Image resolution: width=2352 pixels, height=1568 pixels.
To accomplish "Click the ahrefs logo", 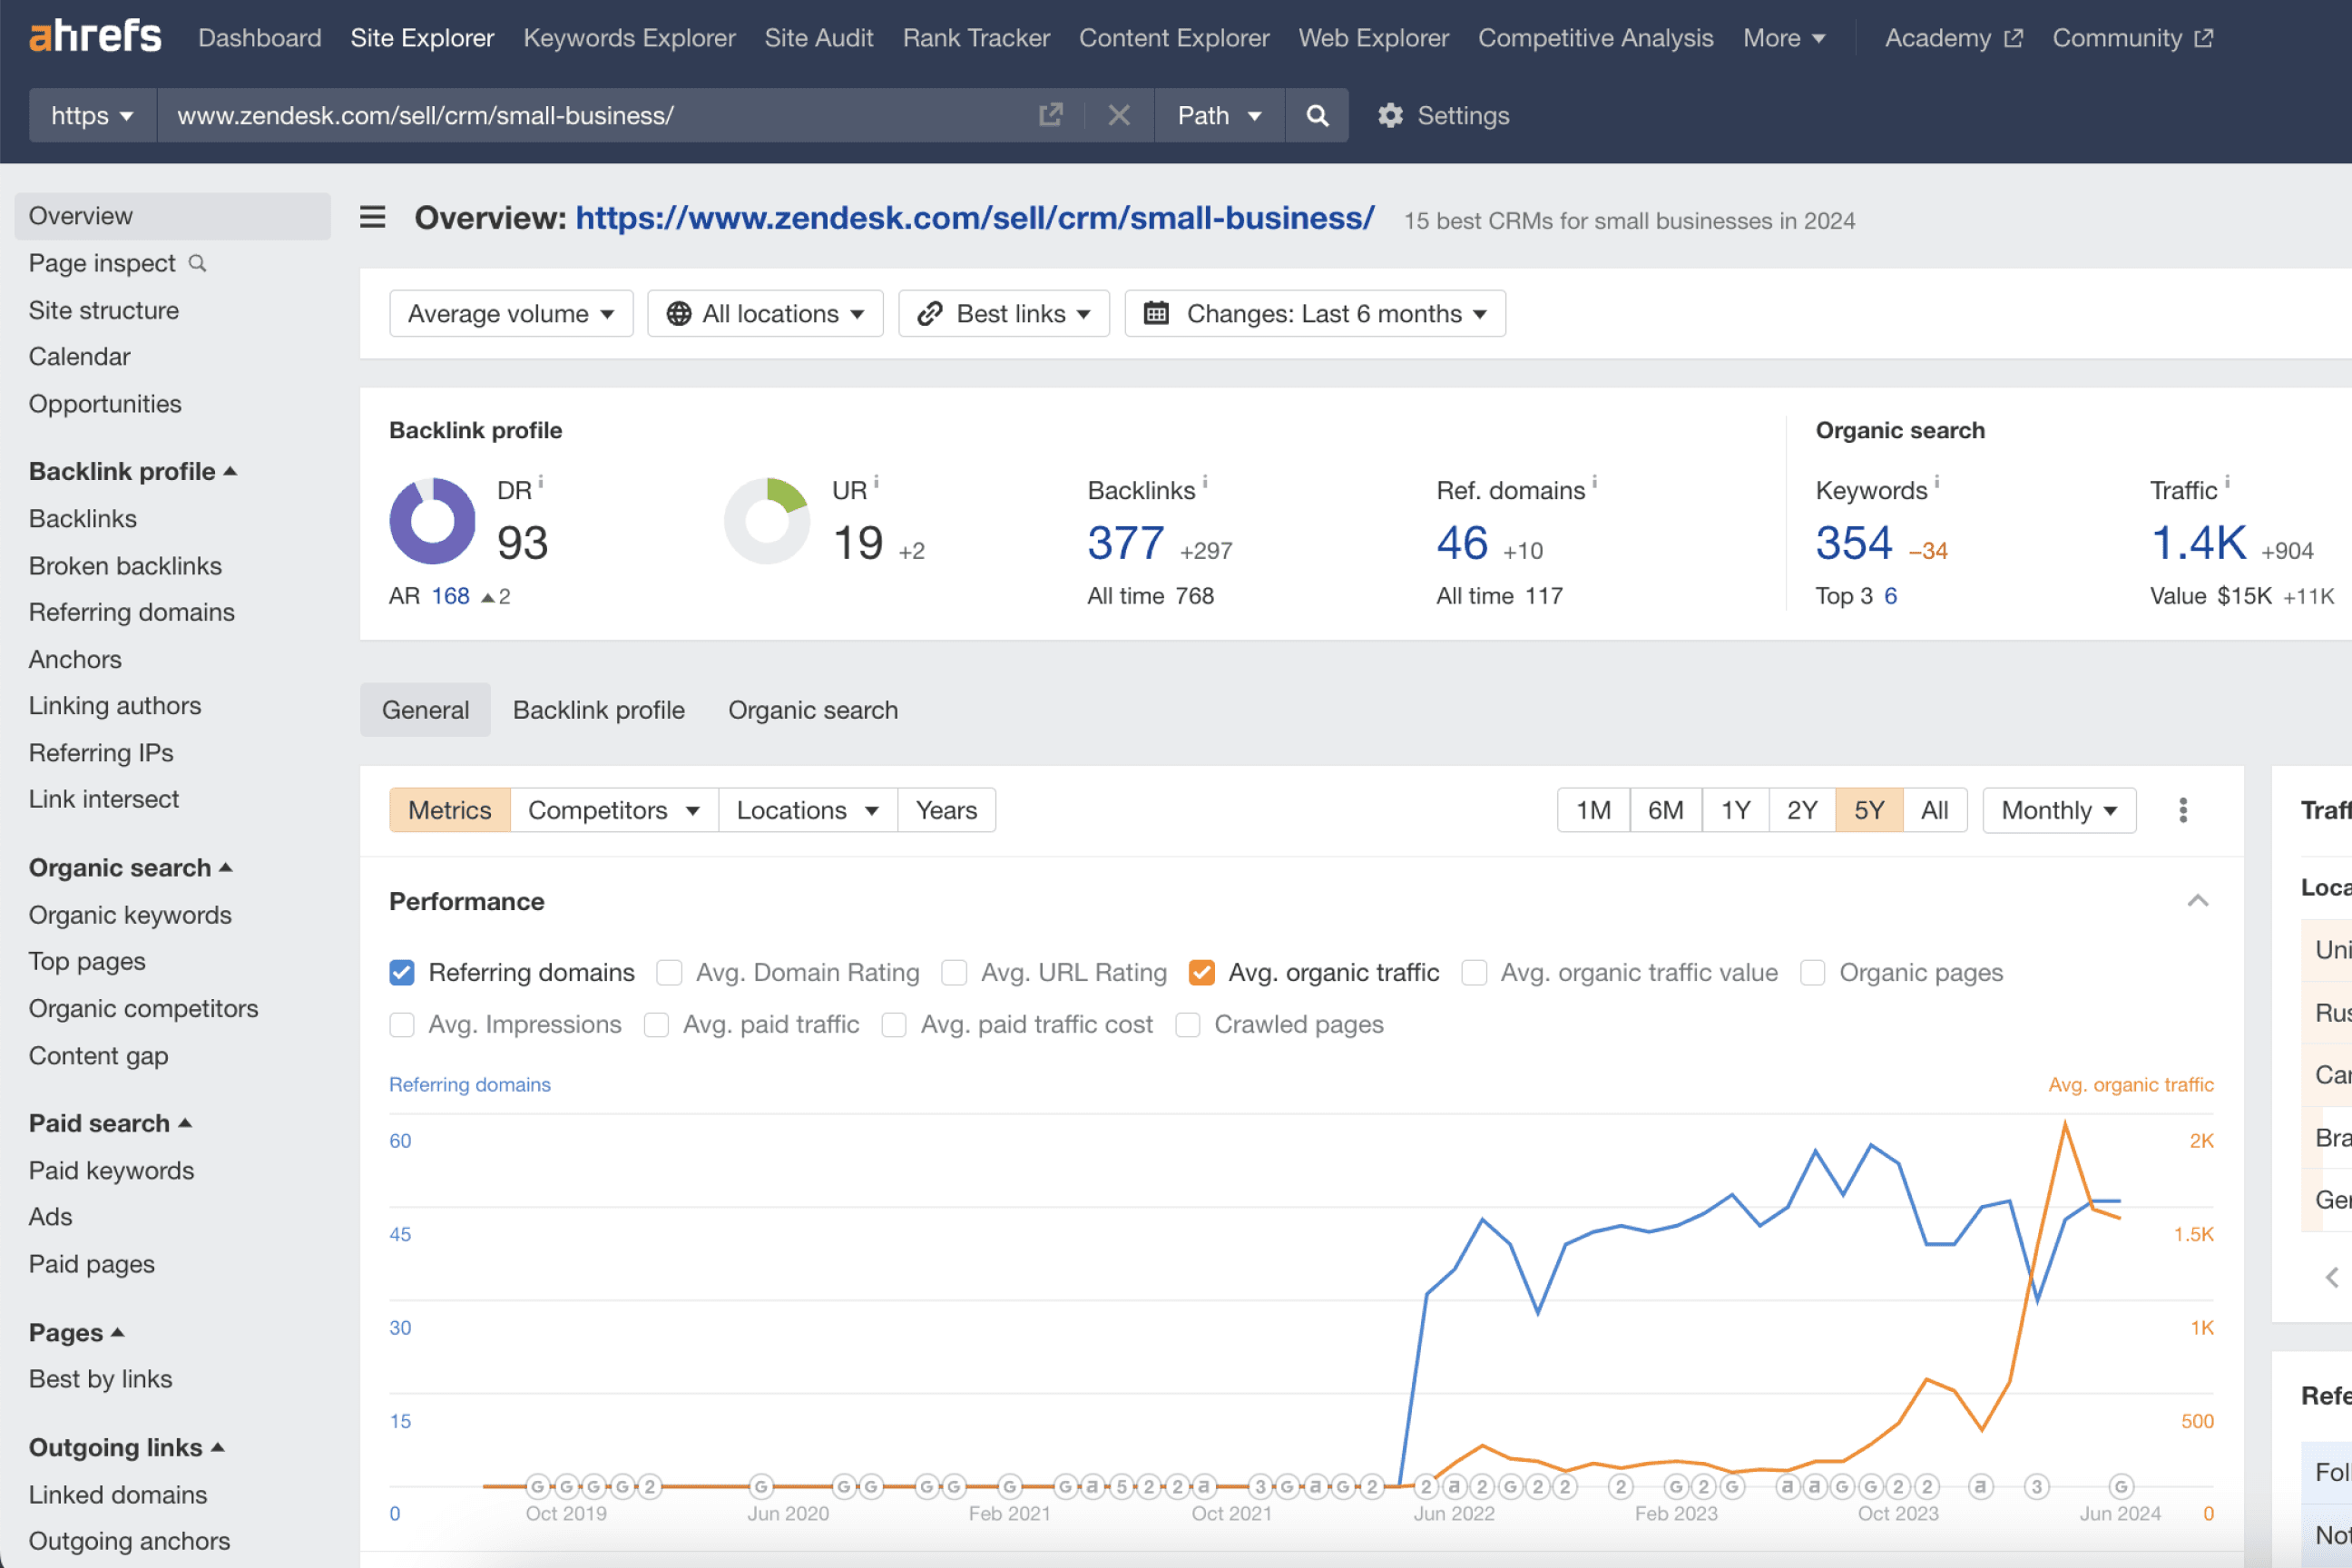I will (95, 37).
